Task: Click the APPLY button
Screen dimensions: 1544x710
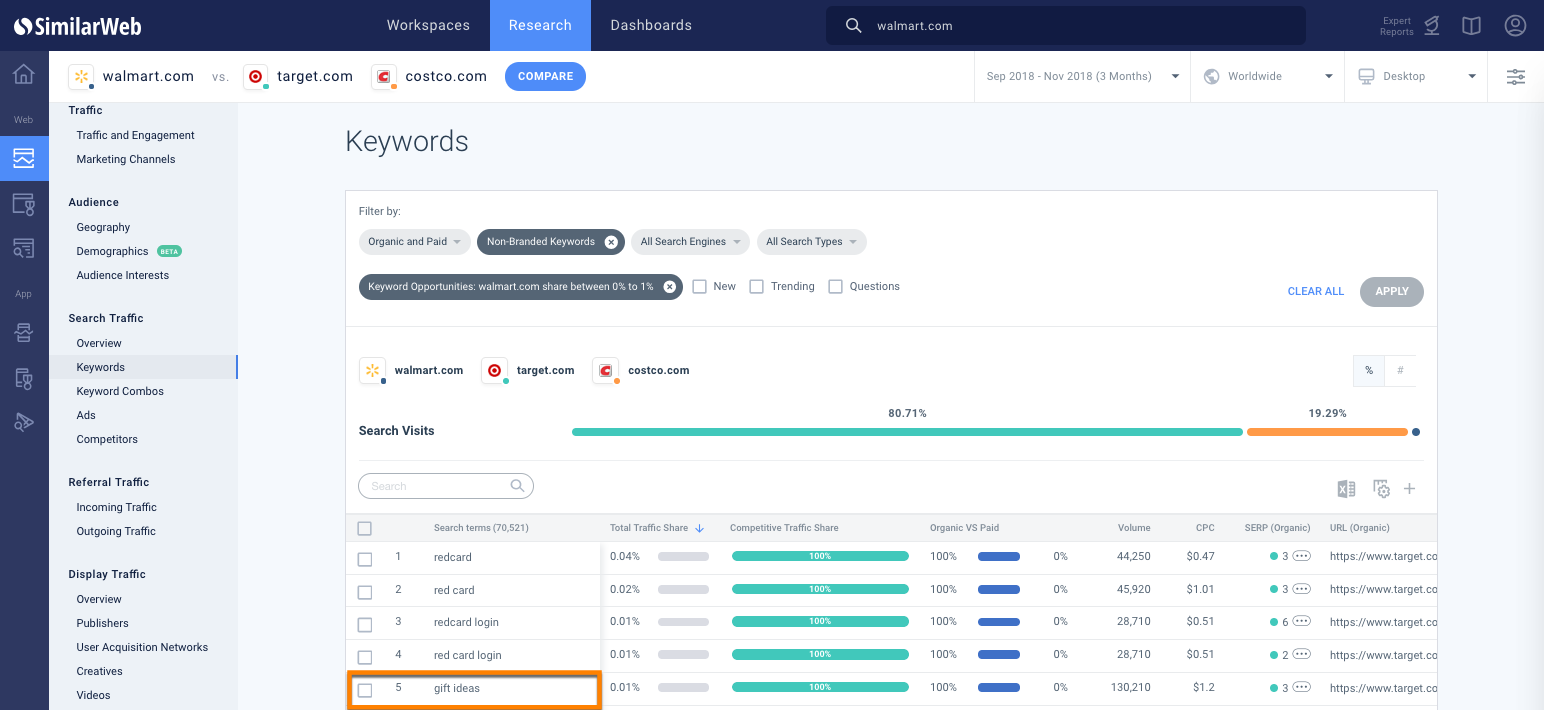Action: pos(1392,291)
